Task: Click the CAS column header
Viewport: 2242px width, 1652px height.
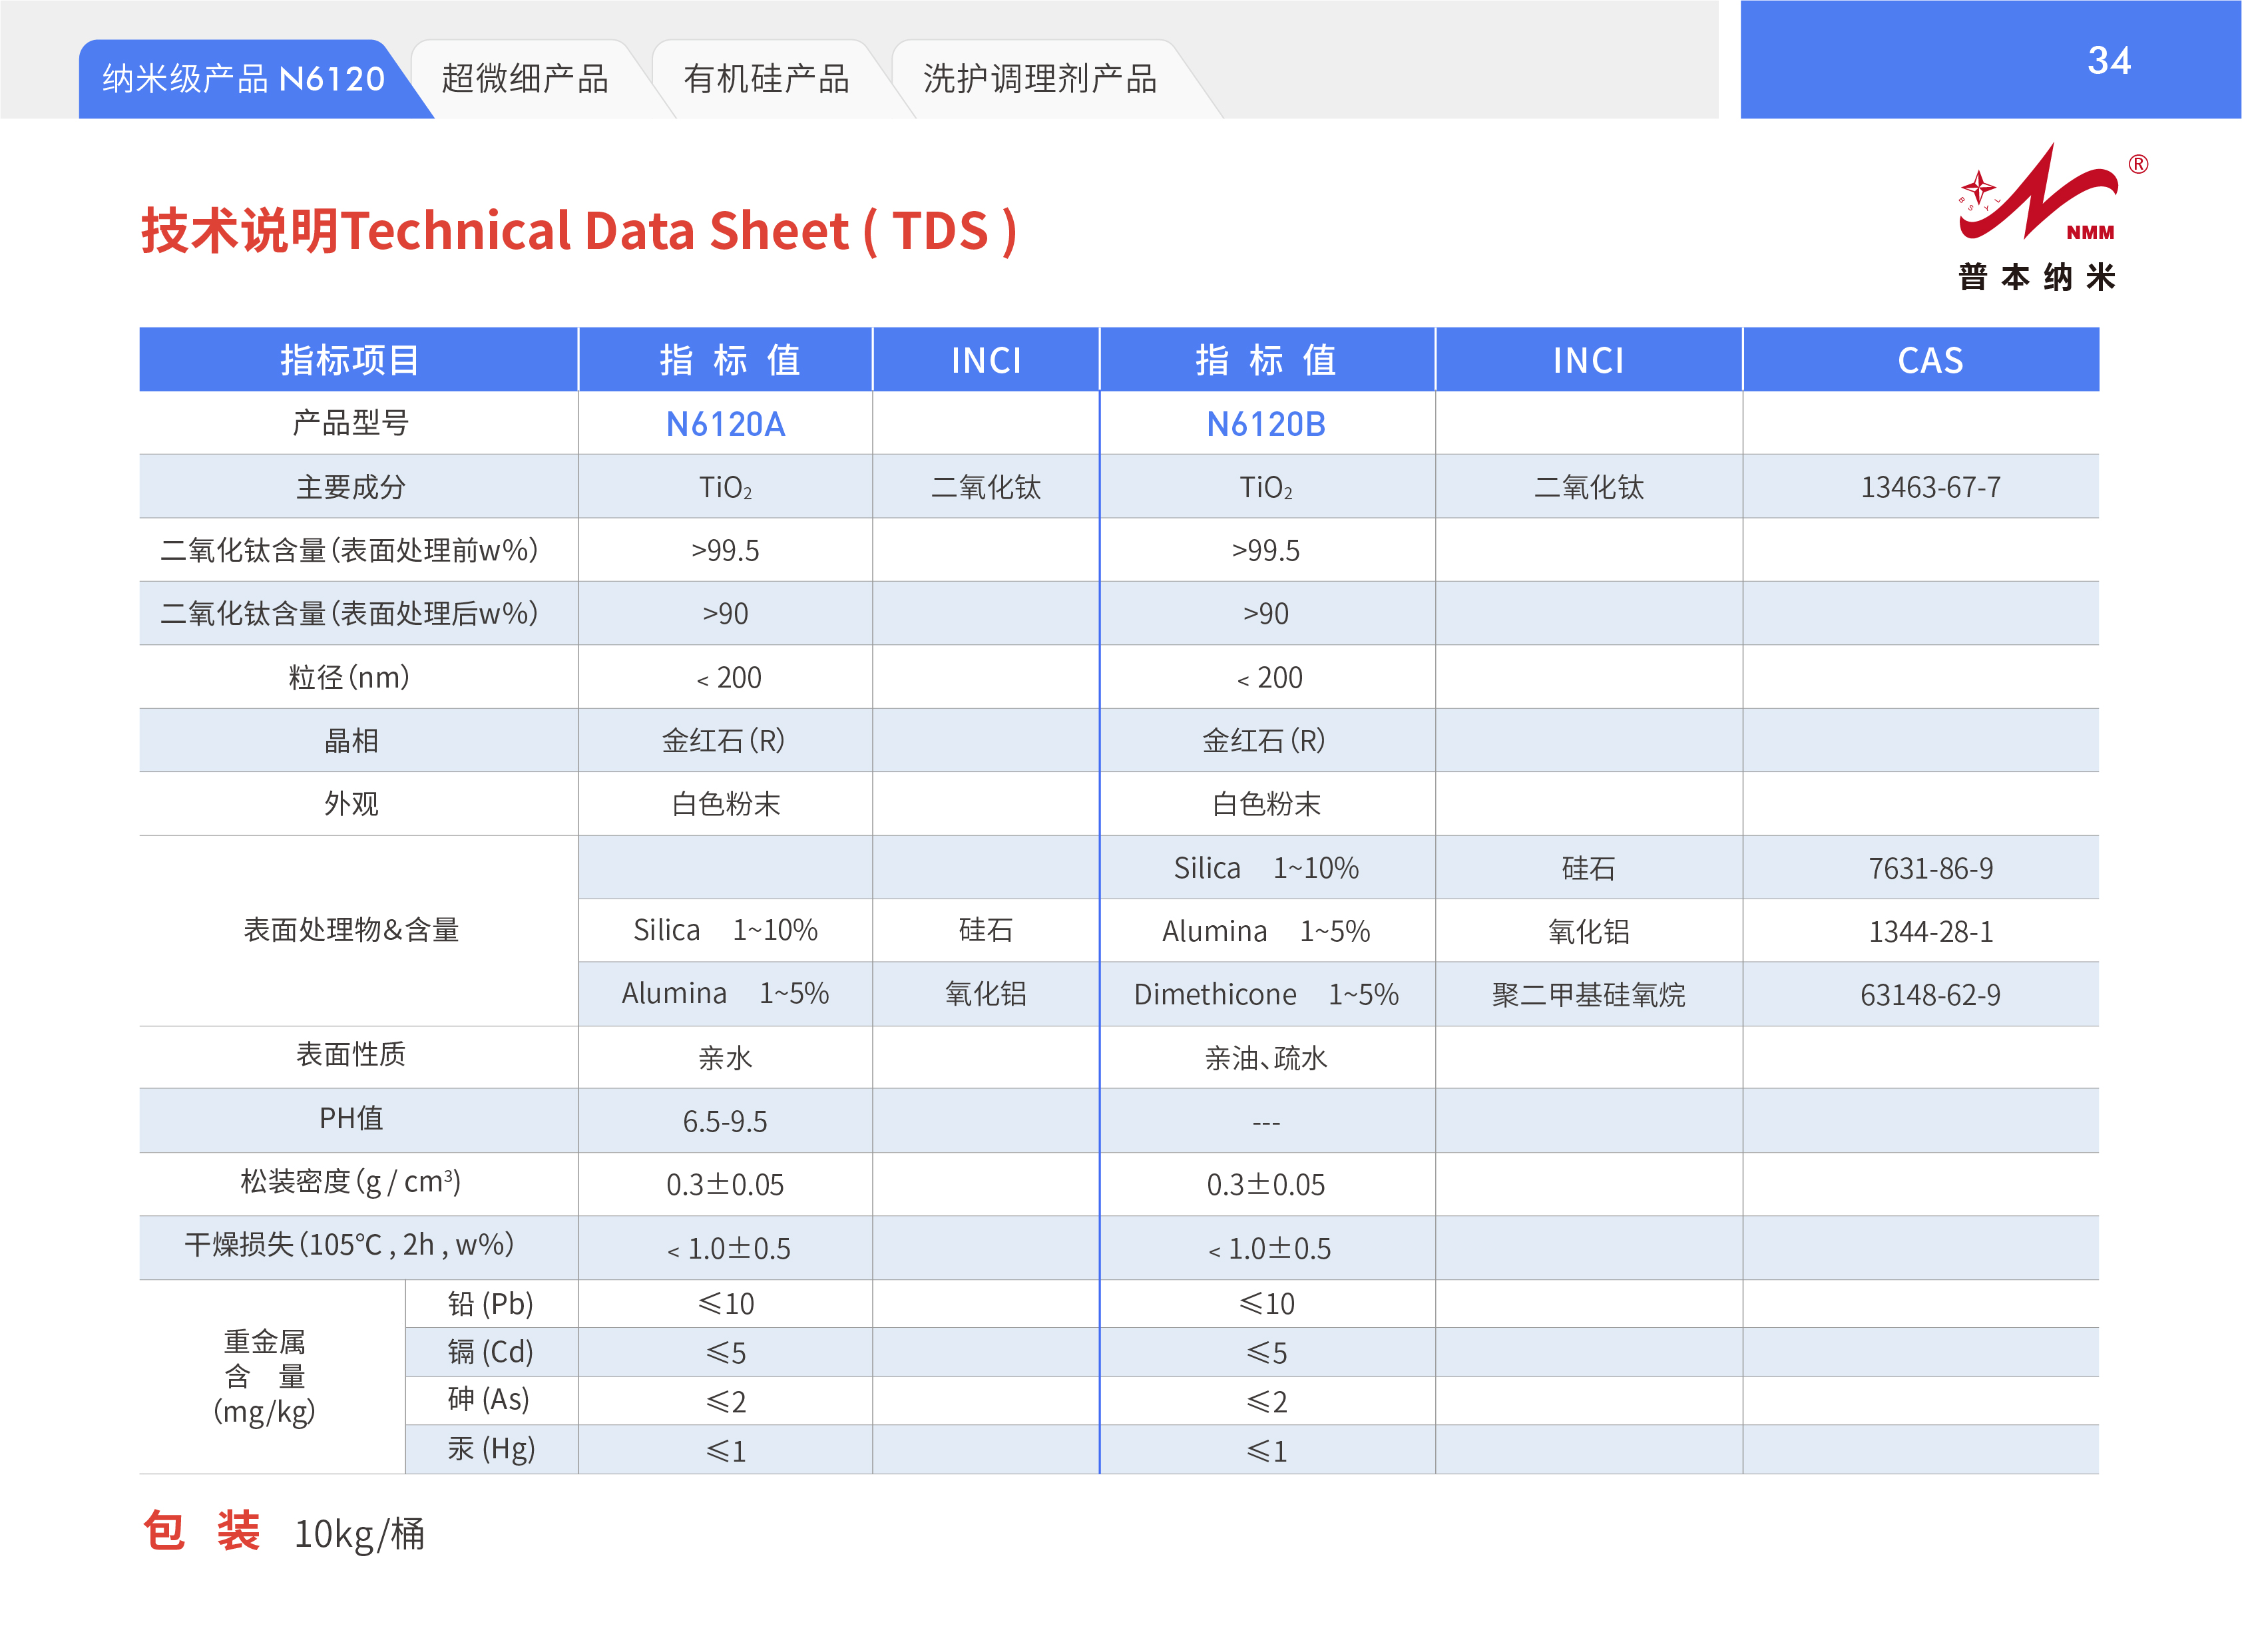Action: click(x=1929, y=360)
